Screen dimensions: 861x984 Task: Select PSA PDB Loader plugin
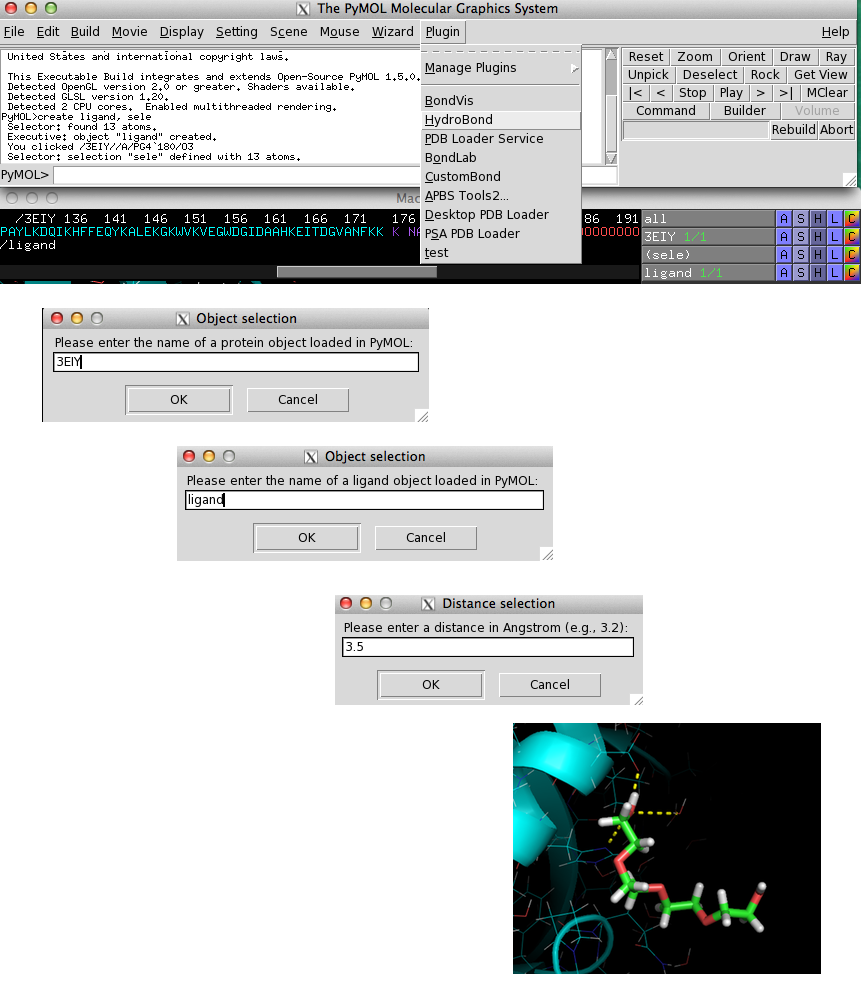coord(500,233)
